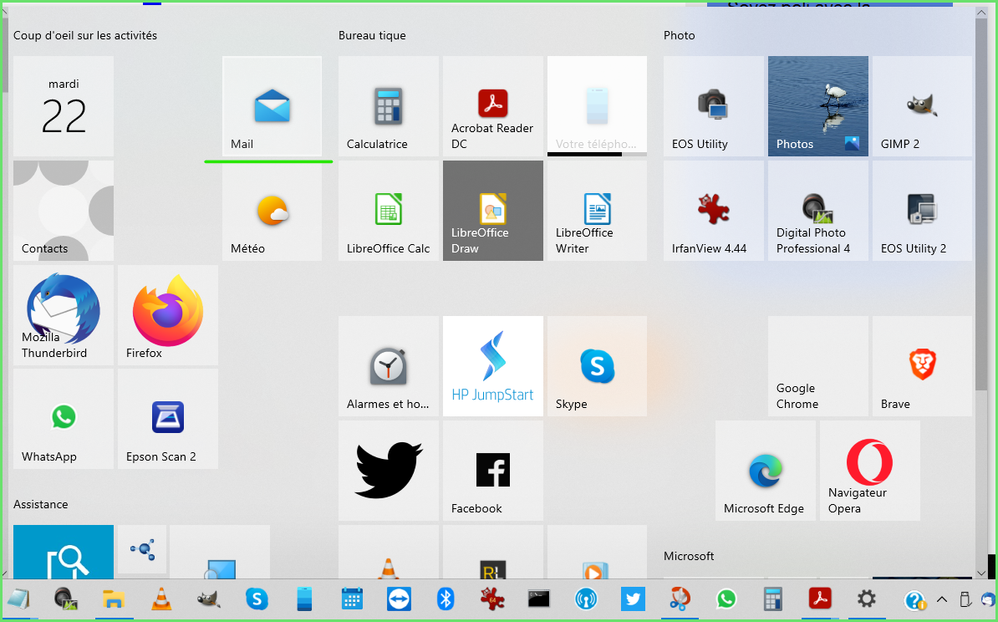Open Acrobat Reader DC tile

(x=492, y=106)
